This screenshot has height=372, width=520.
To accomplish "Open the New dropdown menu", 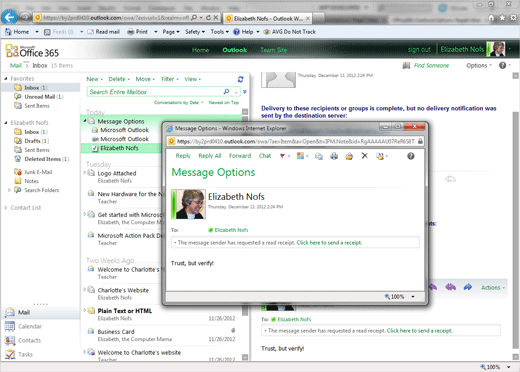I will 94,79.
